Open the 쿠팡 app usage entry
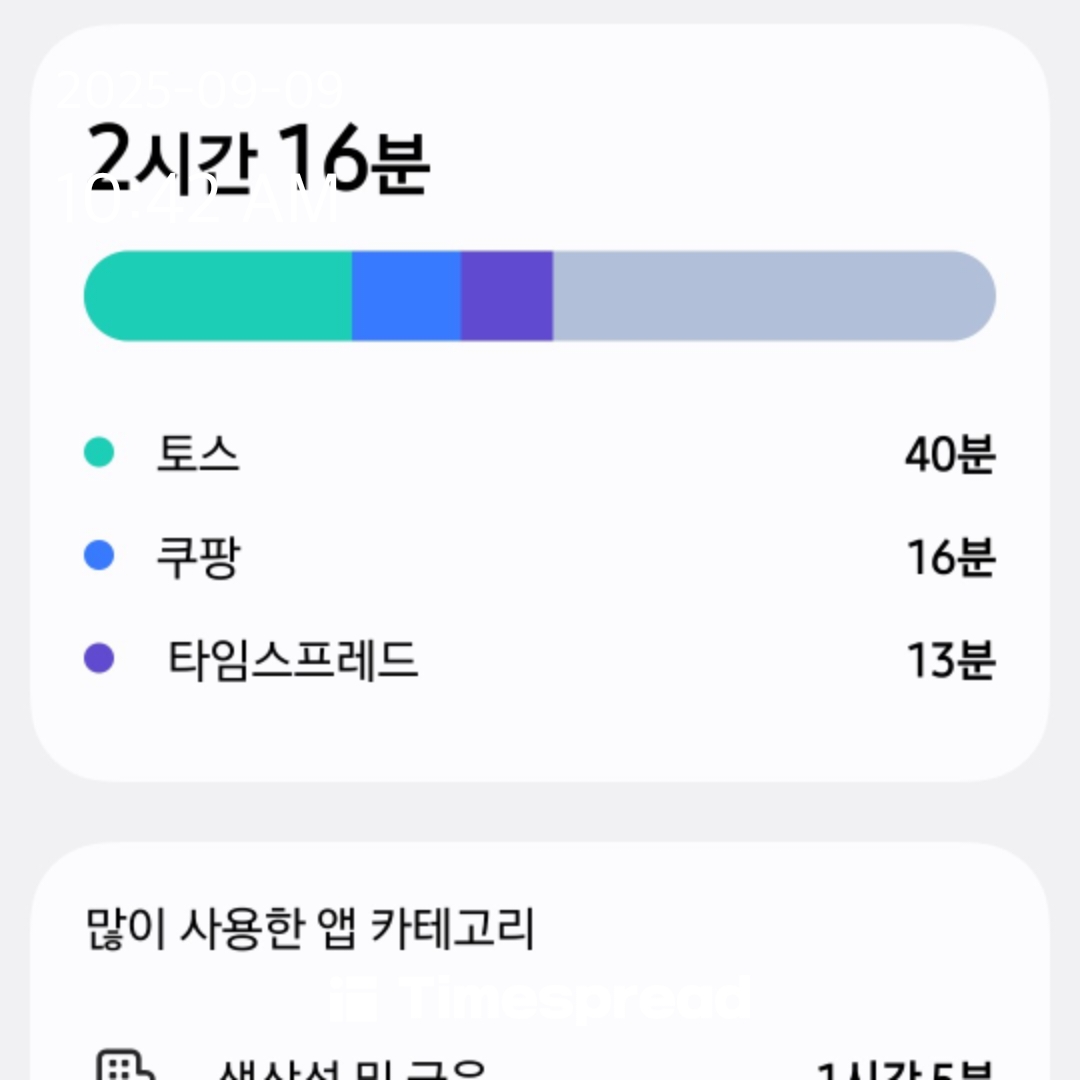This screenshot has width=1080, height=1080. tap(539, 557)
